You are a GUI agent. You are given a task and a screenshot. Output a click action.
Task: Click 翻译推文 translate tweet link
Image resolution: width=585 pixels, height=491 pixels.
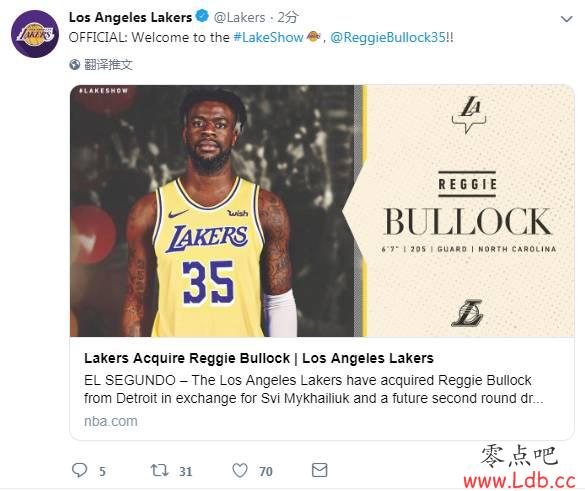point(108,65)
